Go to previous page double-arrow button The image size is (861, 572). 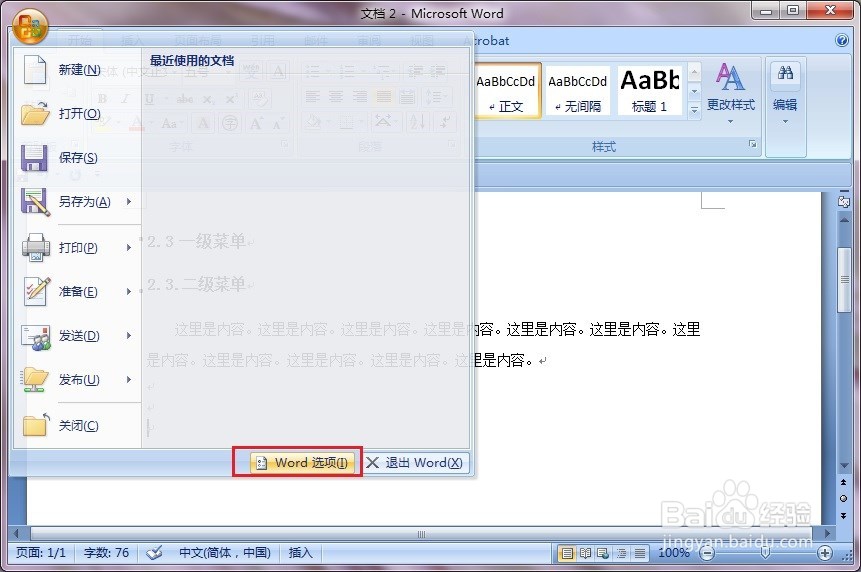coord(843,481)
